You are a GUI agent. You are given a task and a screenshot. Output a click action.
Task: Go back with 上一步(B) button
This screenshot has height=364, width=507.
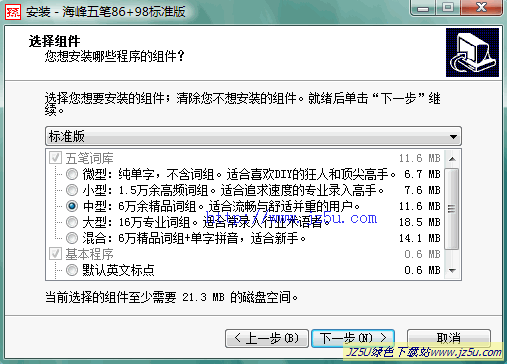point(267,338)
